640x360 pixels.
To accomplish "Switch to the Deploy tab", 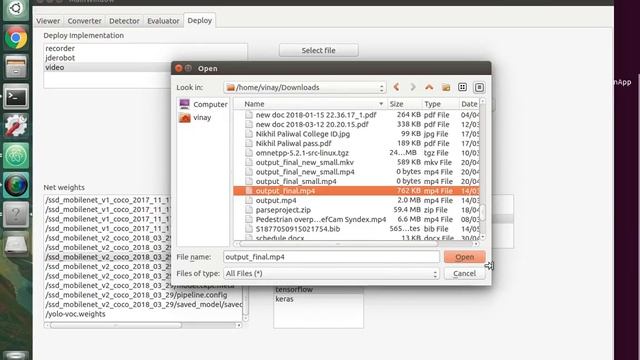I will 200,20.
